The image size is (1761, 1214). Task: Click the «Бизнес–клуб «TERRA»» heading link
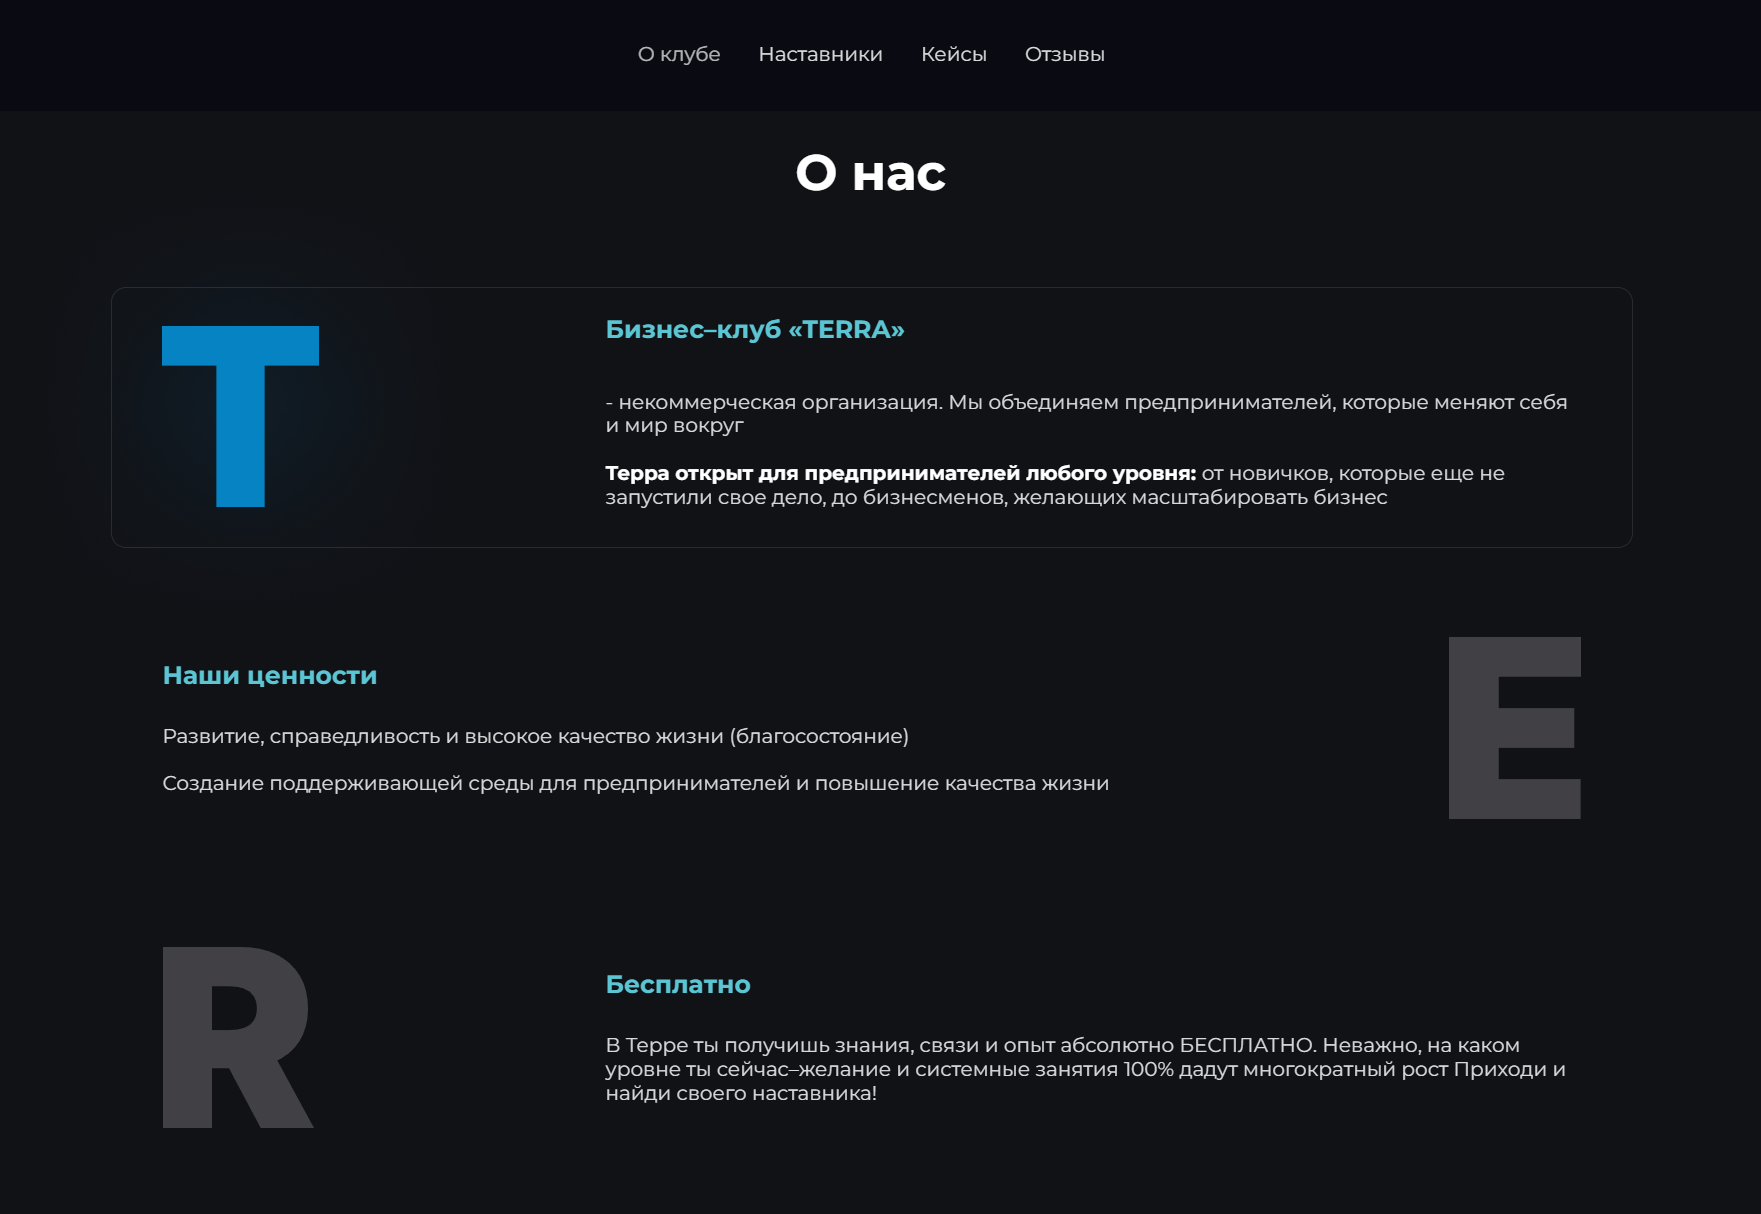click(754, 328)
